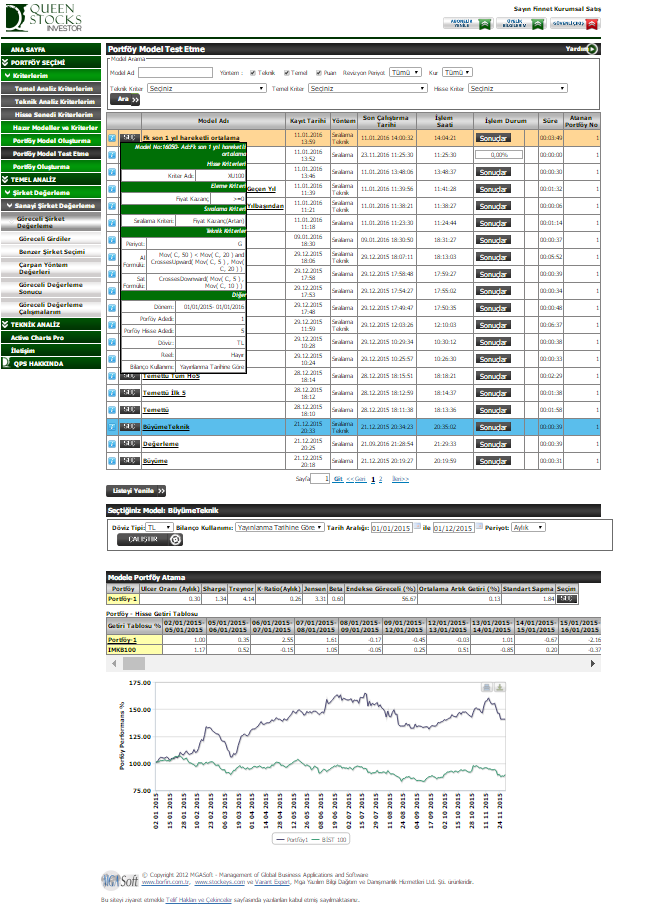This screenshot has height=909, width=654.
Task: Open the Revizyon Periyot dropdown
Action: (x=405, y=72)
